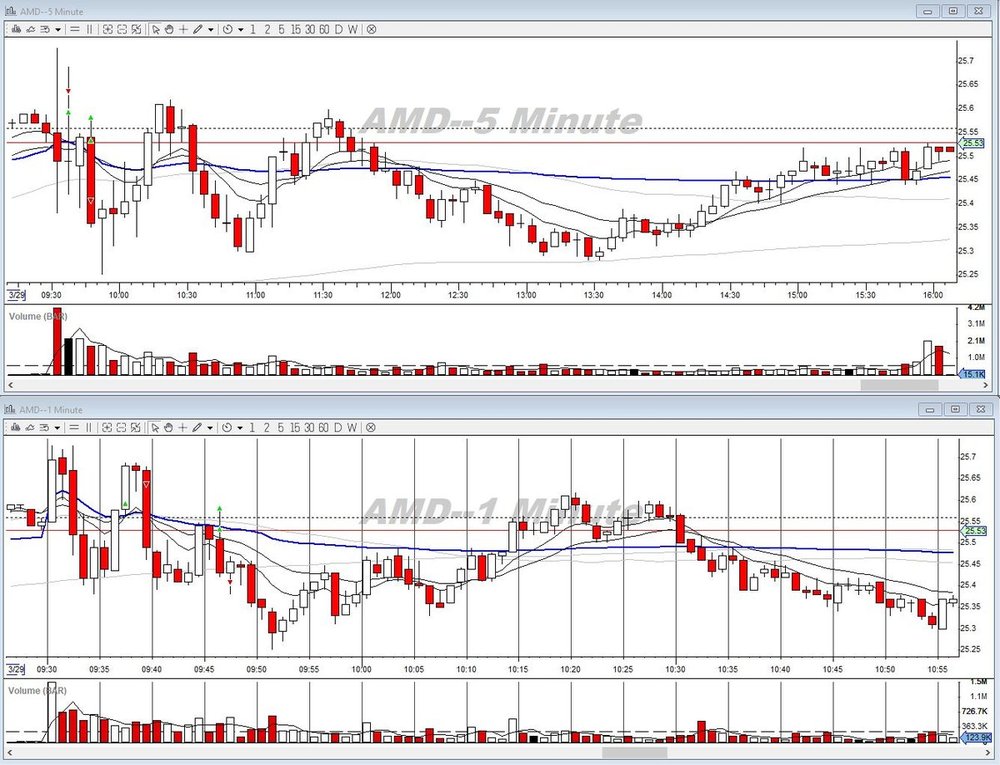Switch to Weekly interval in 5 Minute window
The height and width of the screenshot is (765, 1000).
click(353, 29)
